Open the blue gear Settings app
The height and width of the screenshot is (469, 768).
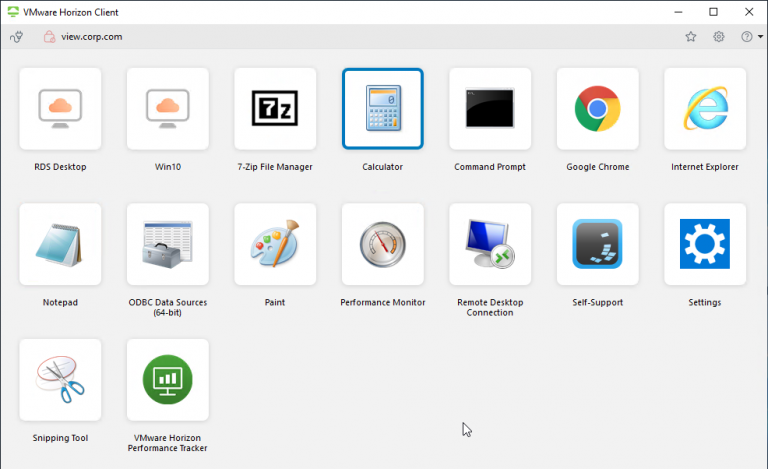[705, 244]
